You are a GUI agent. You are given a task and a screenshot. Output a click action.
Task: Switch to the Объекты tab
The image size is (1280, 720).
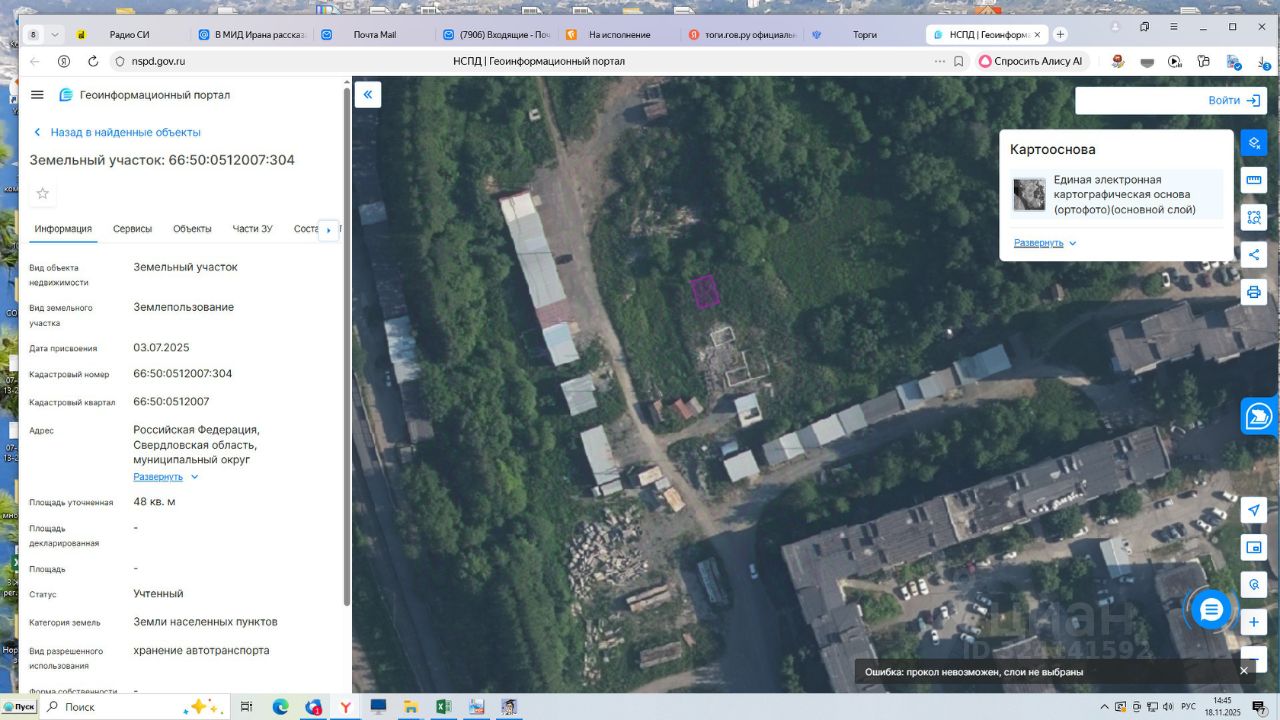pos(192,229)
